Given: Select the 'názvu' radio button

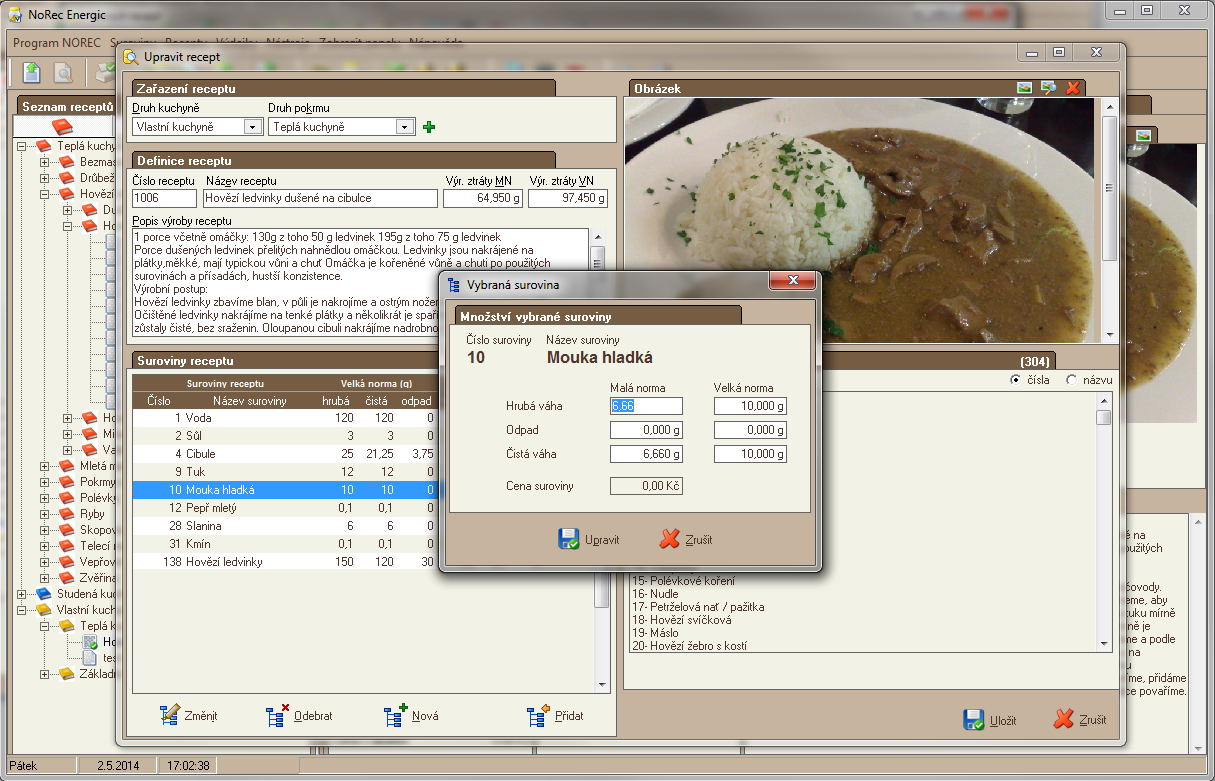Looking at the screenshot, I should (1072, 380).
